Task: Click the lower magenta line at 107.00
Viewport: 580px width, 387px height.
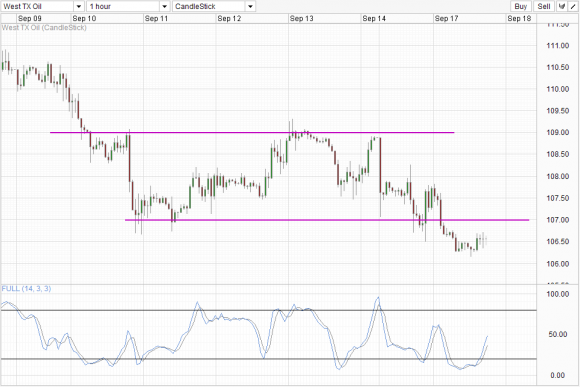Action: coord(327,220)
